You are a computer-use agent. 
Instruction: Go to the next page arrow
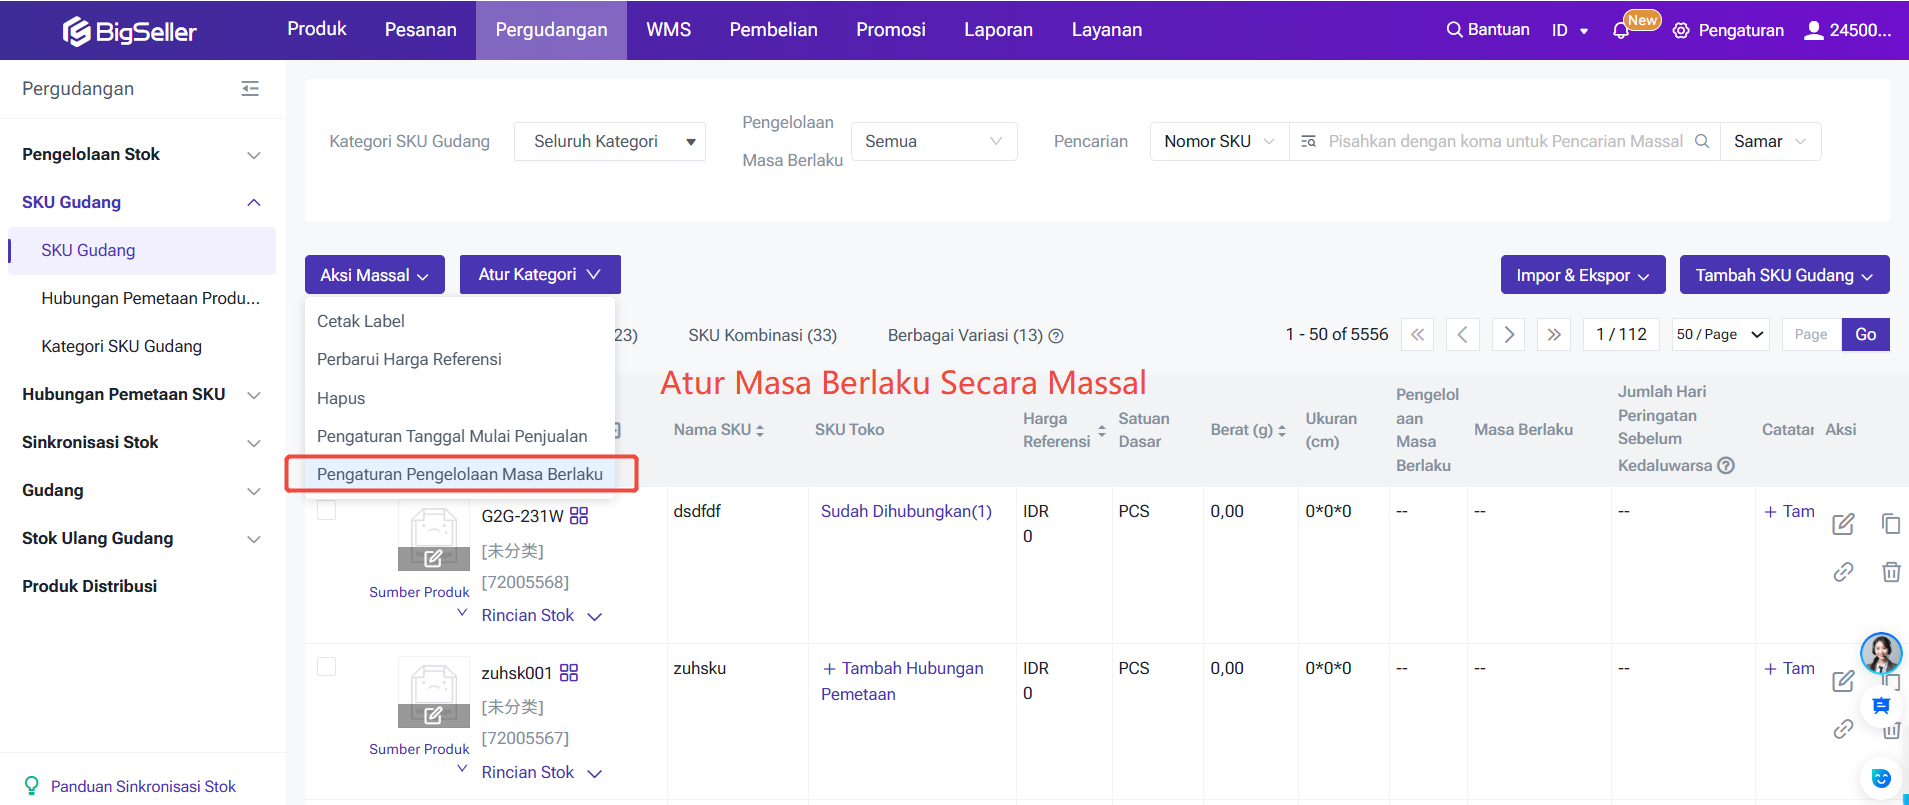[1508, 335]
